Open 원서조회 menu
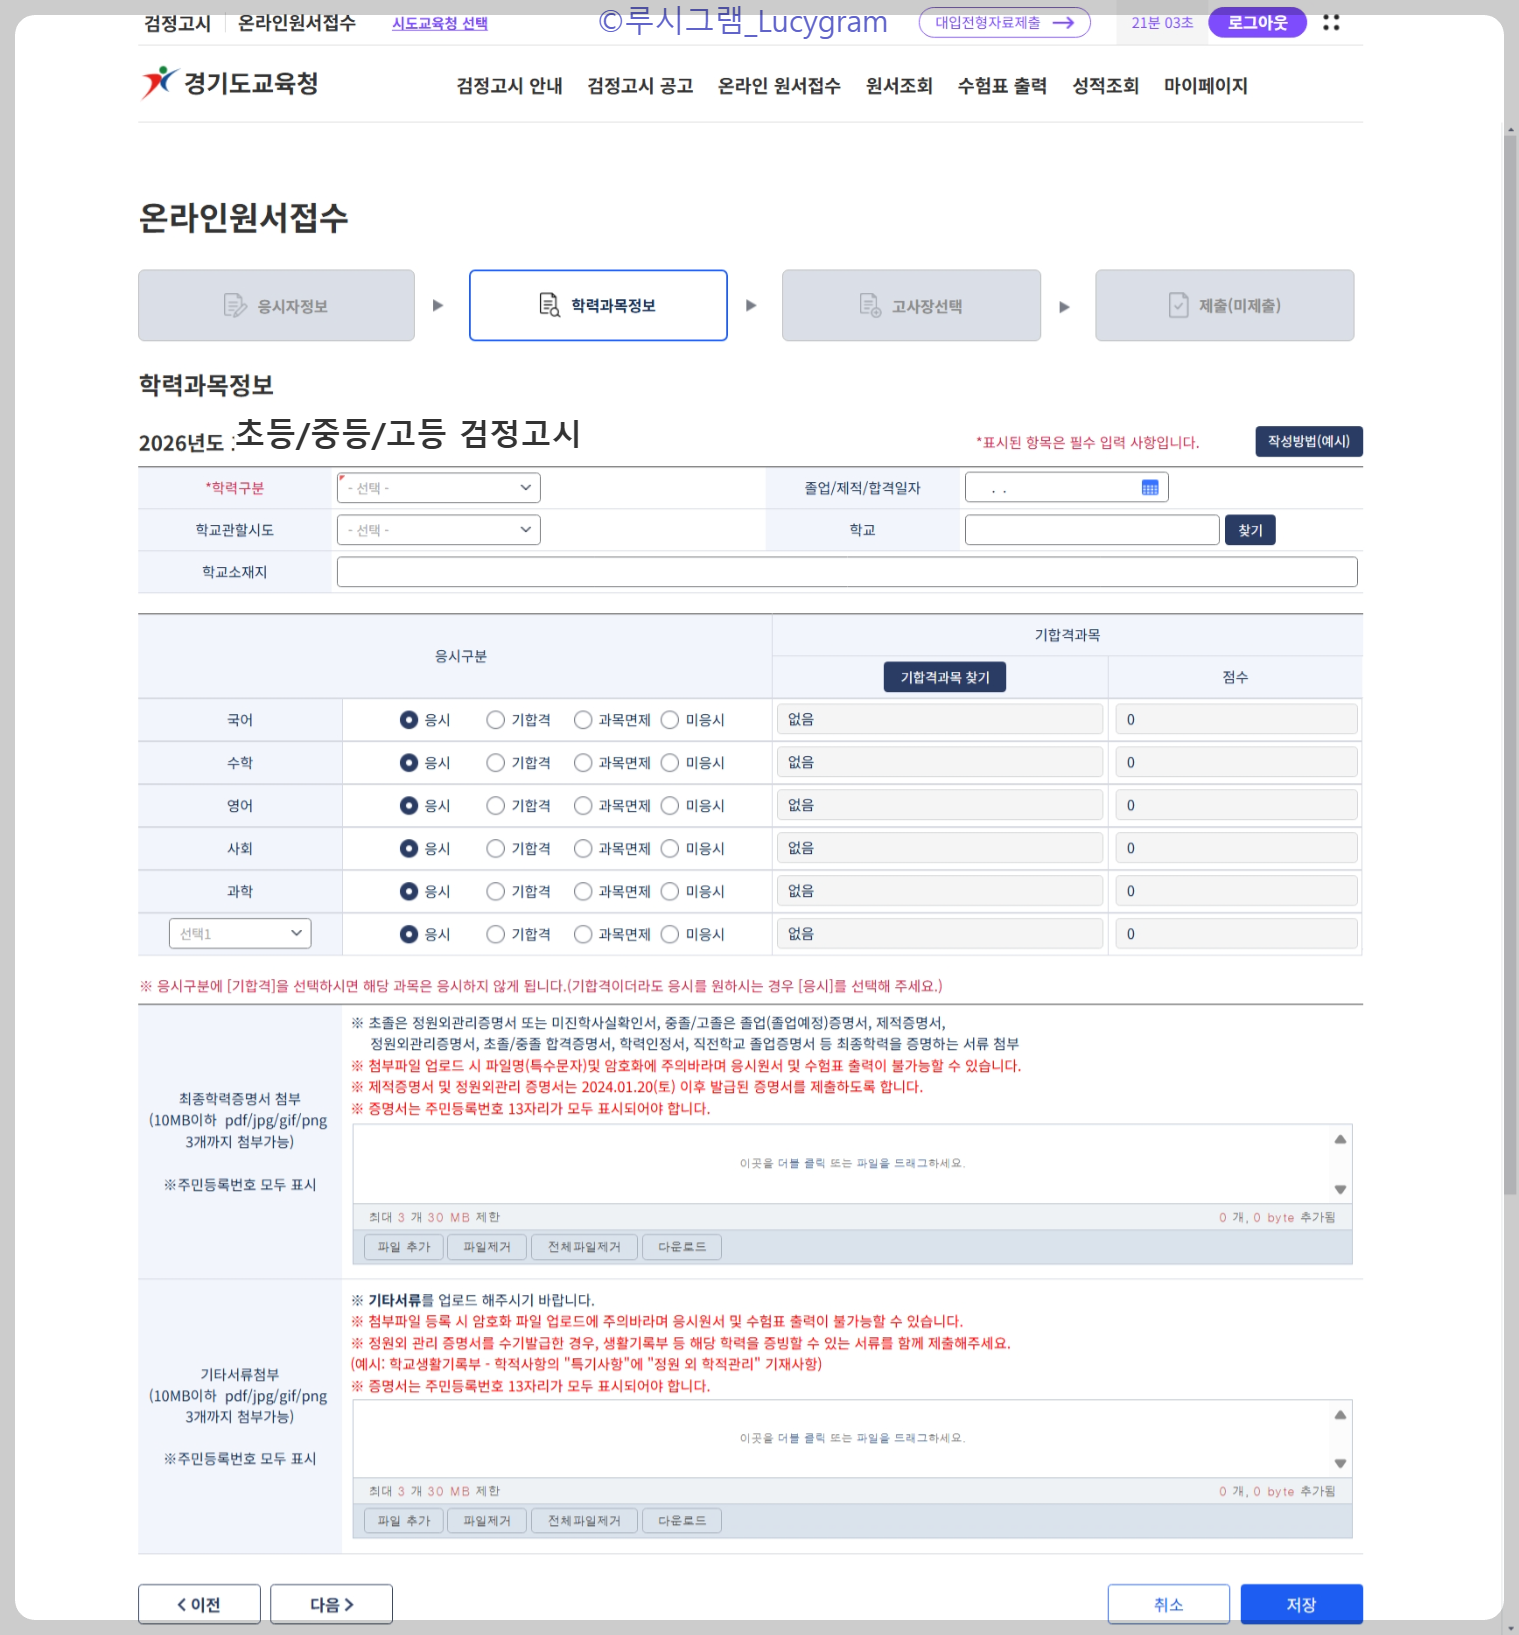 (x=899, y=86)
